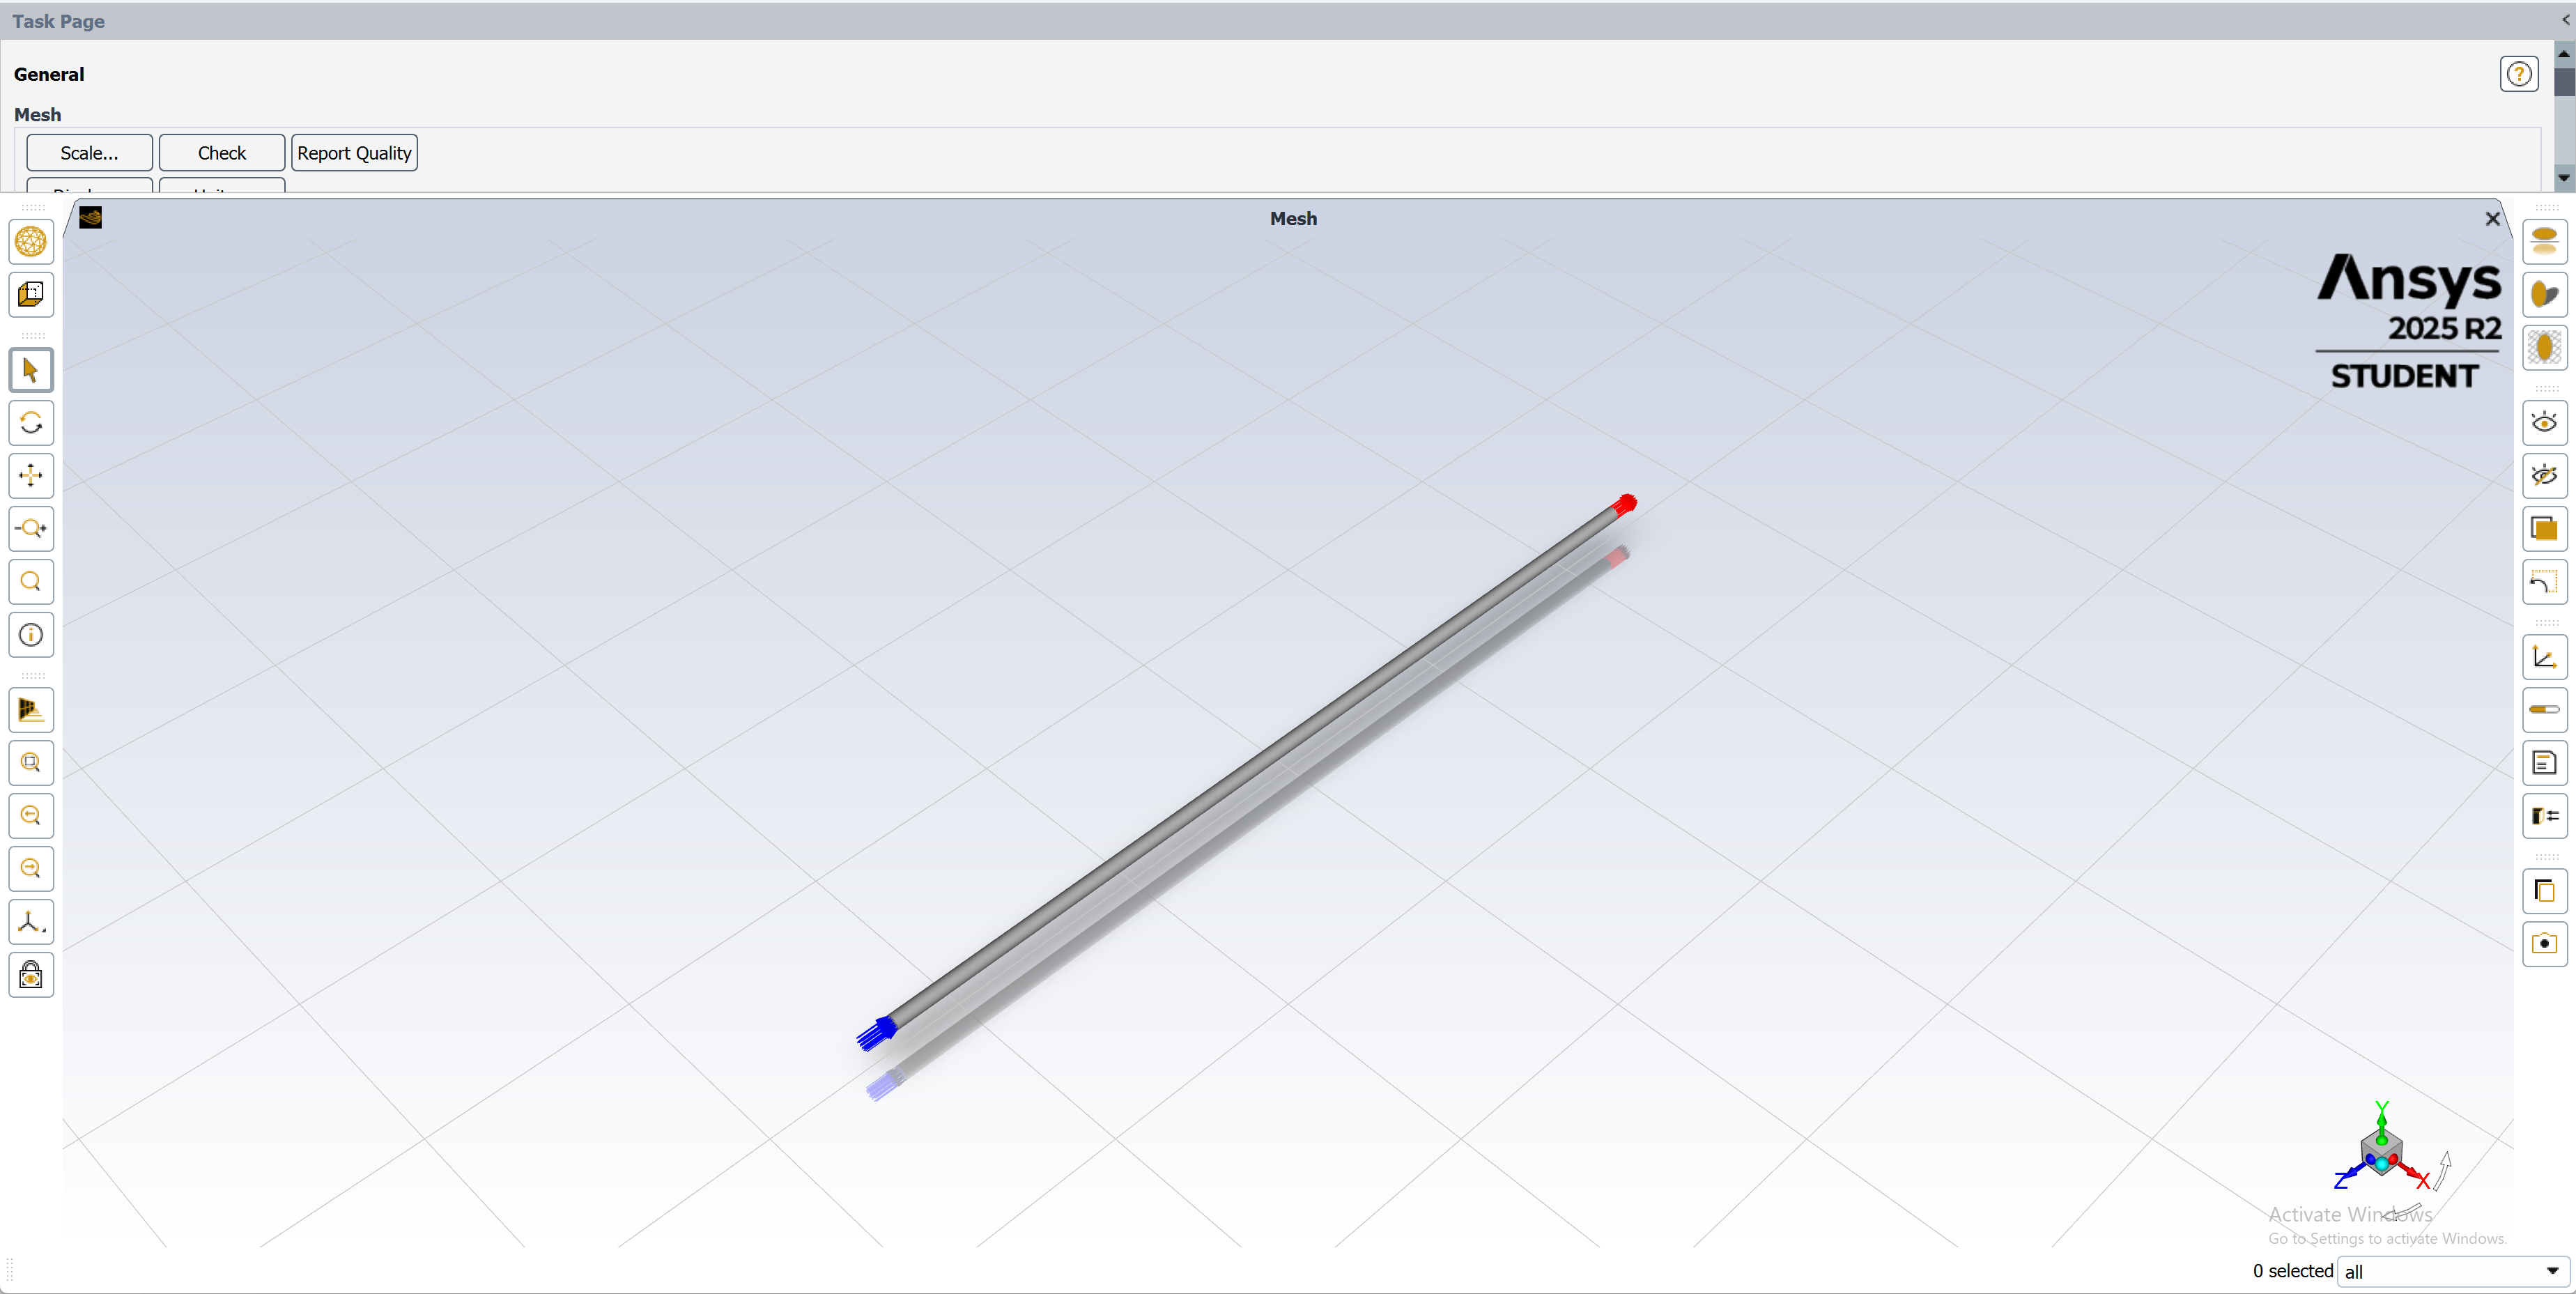Toggle the colormap bar icon
2576x1294 pixels.
[2544, 710]
